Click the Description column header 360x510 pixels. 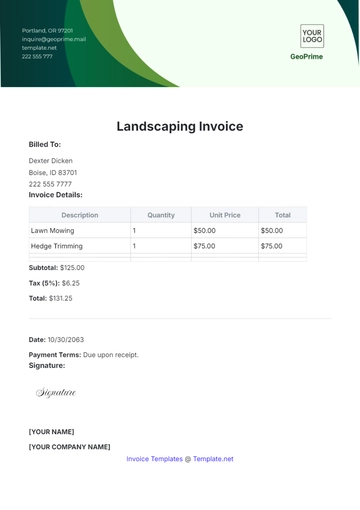click(80, 215)
